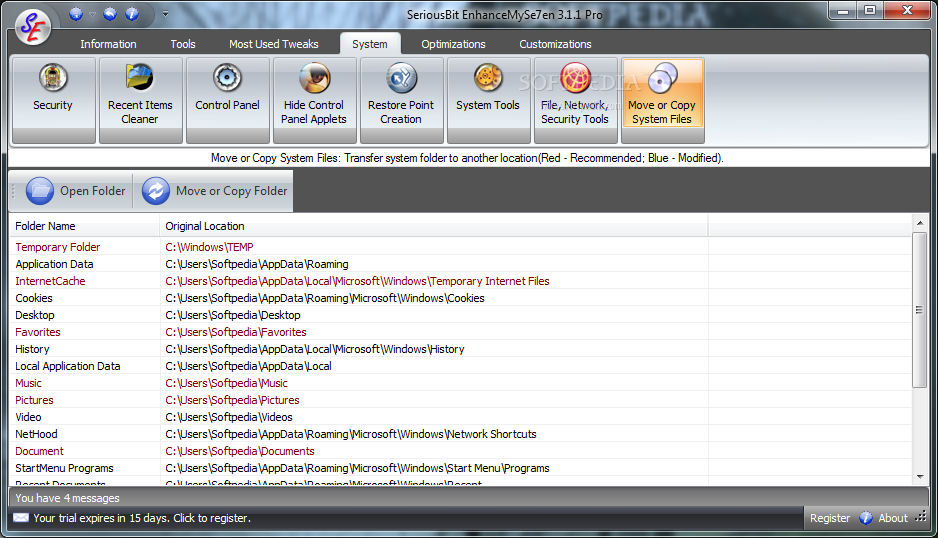The height and width of the screenshot is (538, 938).
Task: Click the SE application logo button
Action: [x=33, y=27]
